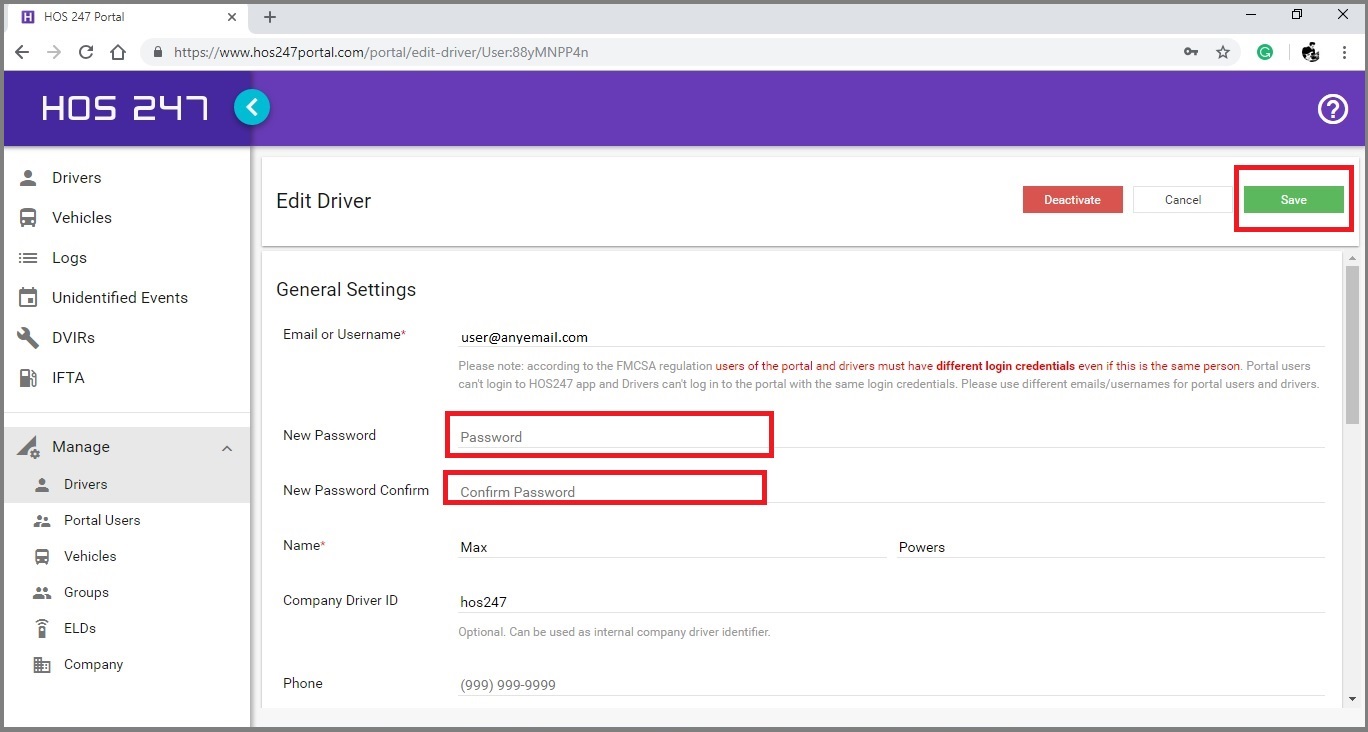Open a new browser tab
The image size is (1368, 732).
[270, 17]
